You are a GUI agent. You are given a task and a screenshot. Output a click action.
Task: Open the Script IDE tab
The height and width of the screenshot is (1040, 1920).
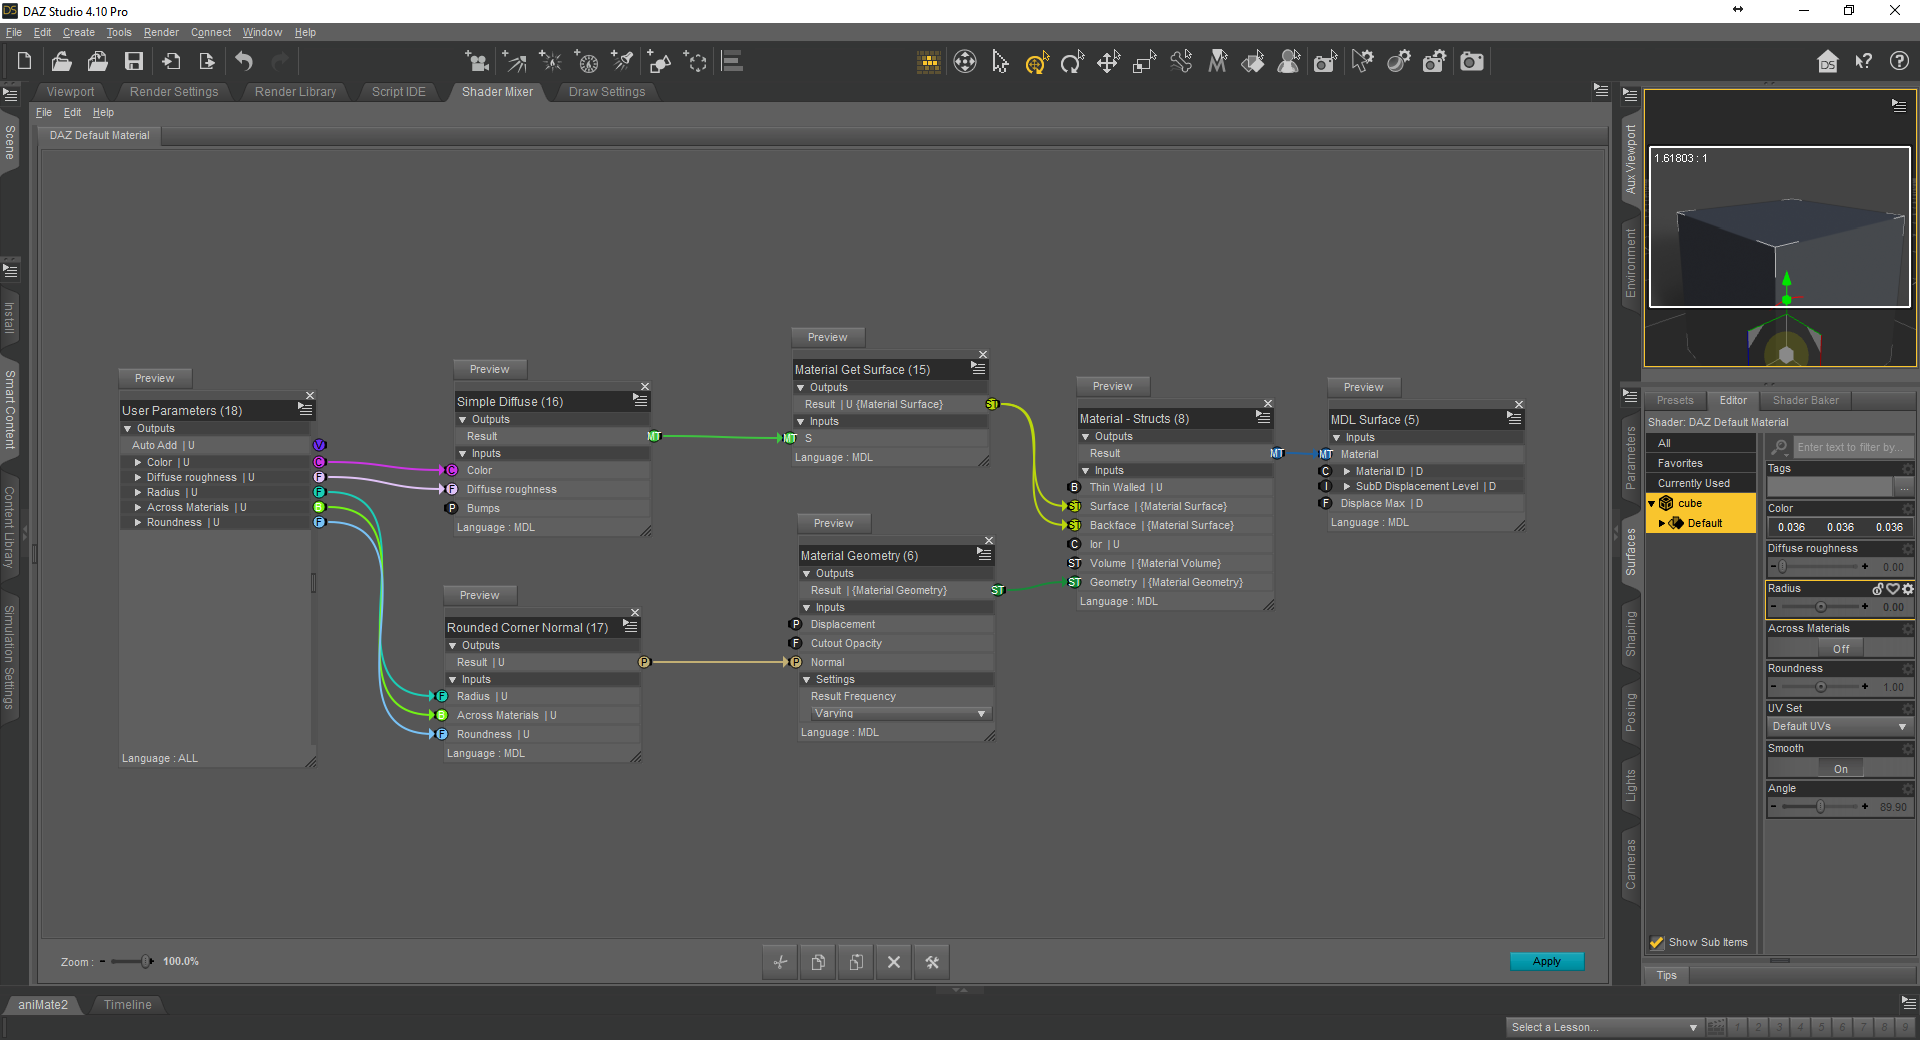click(x=399, y=92)
